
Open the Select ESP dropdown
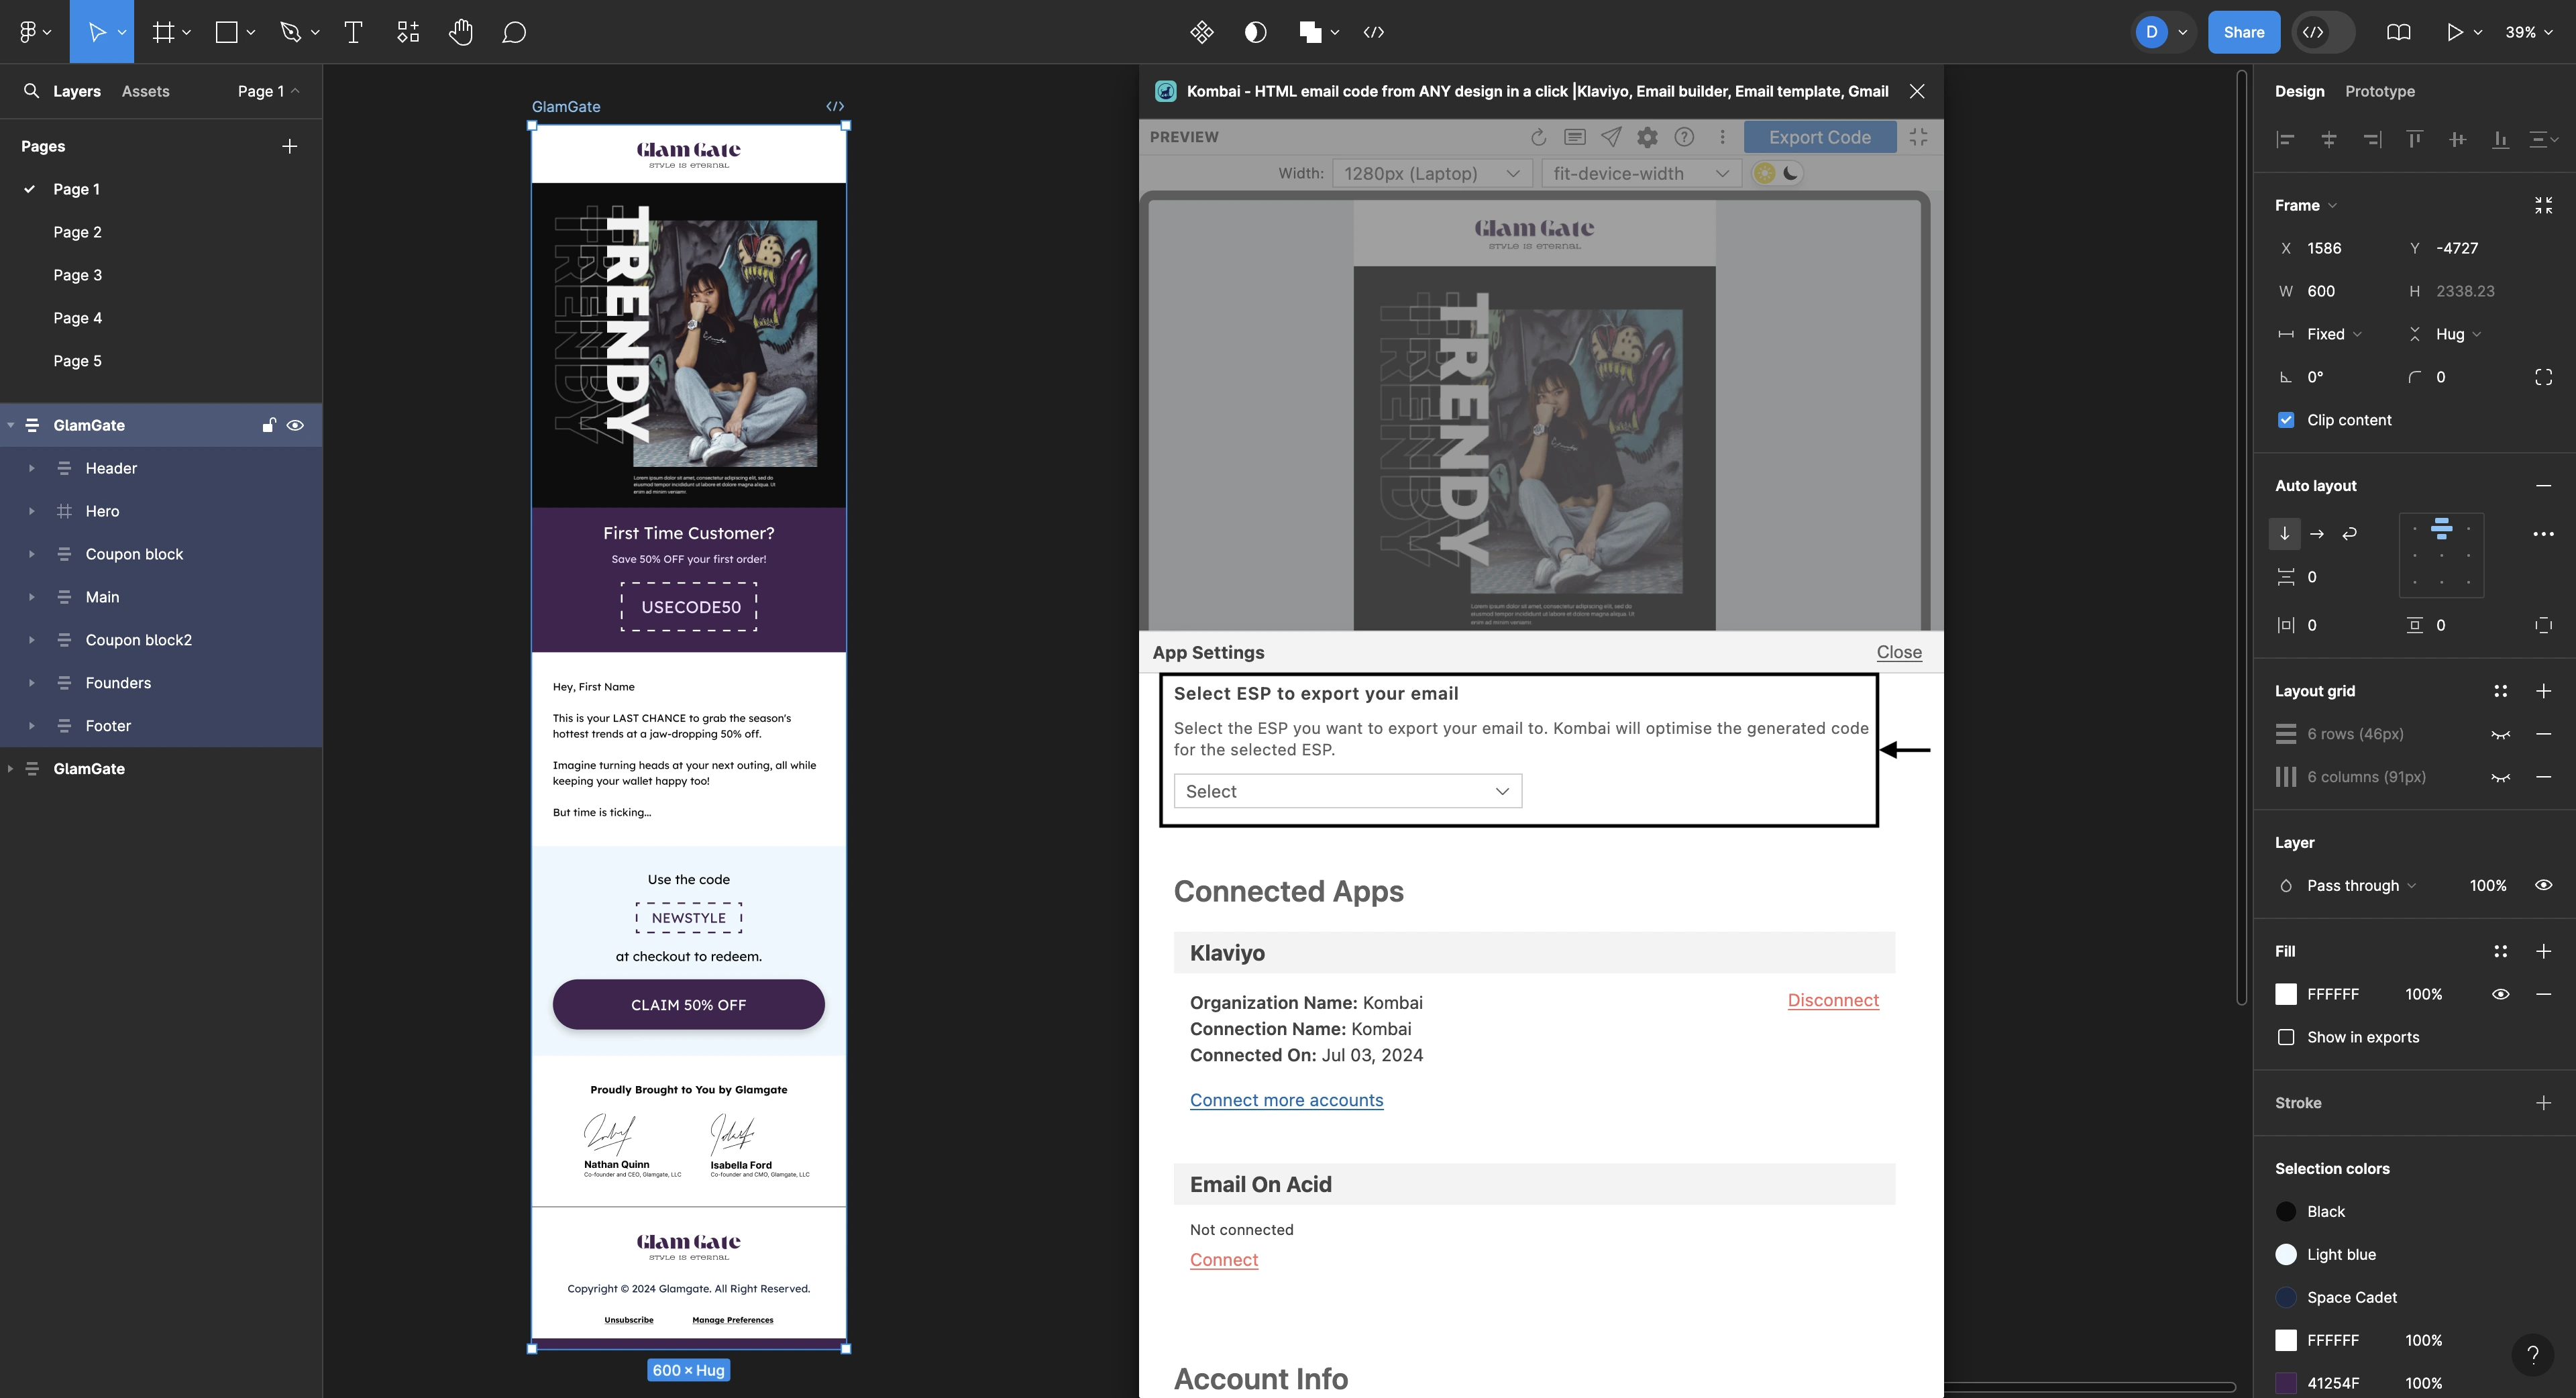tap(1347, 791)
